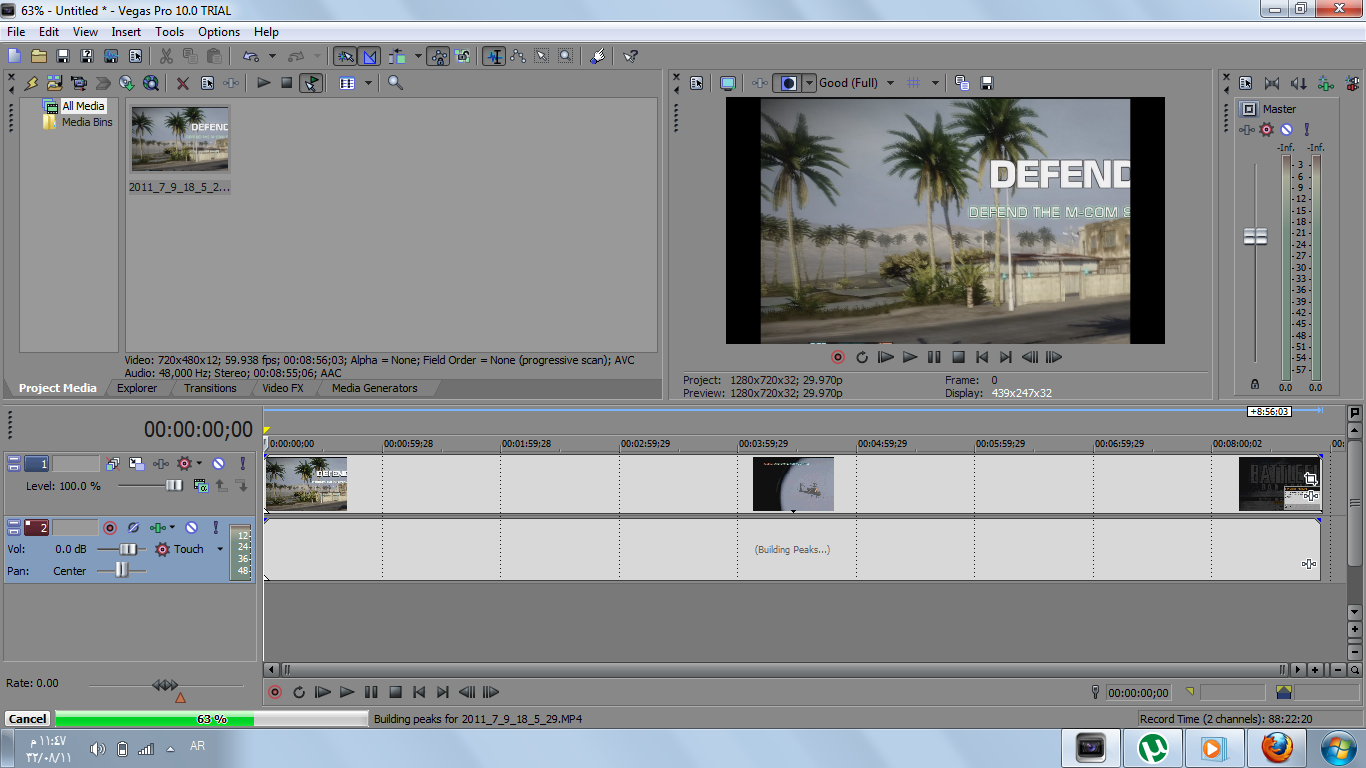Click Downmix Output icon in mixer
1366x768 pixels.
click(x=1272, y=83)
